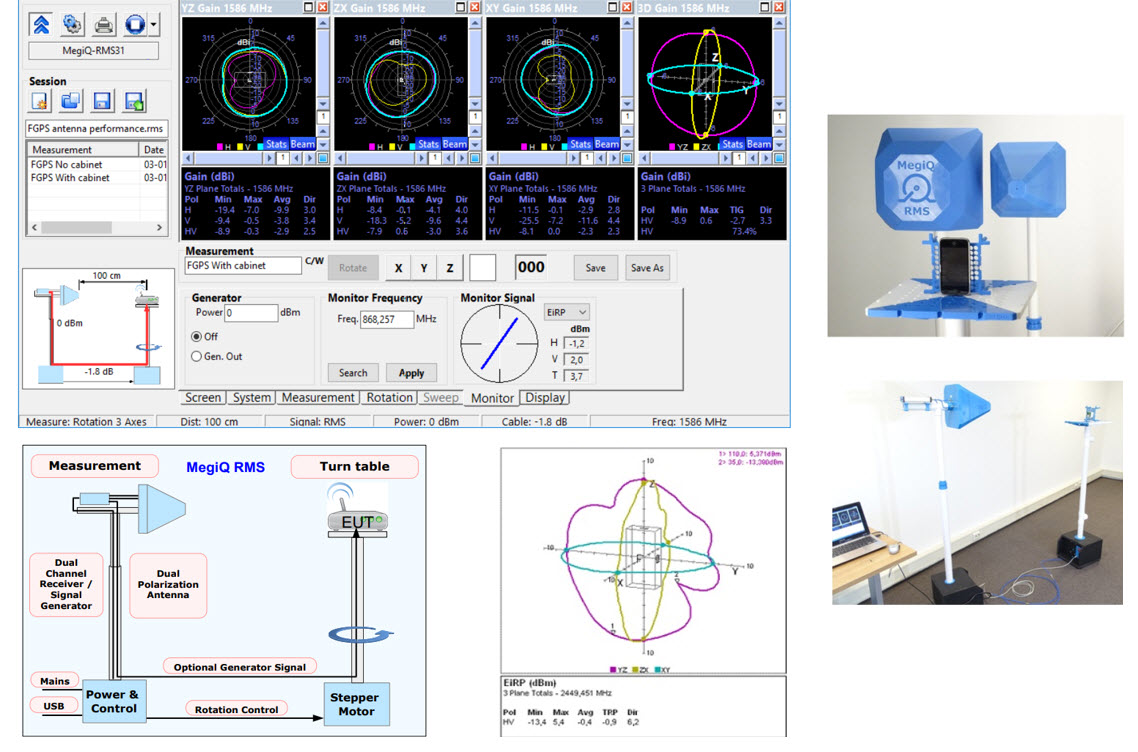Viewport: 1138px width, 752px height.
Task: Close the 3D Gain chart window
Action: (x=779, y=7)
